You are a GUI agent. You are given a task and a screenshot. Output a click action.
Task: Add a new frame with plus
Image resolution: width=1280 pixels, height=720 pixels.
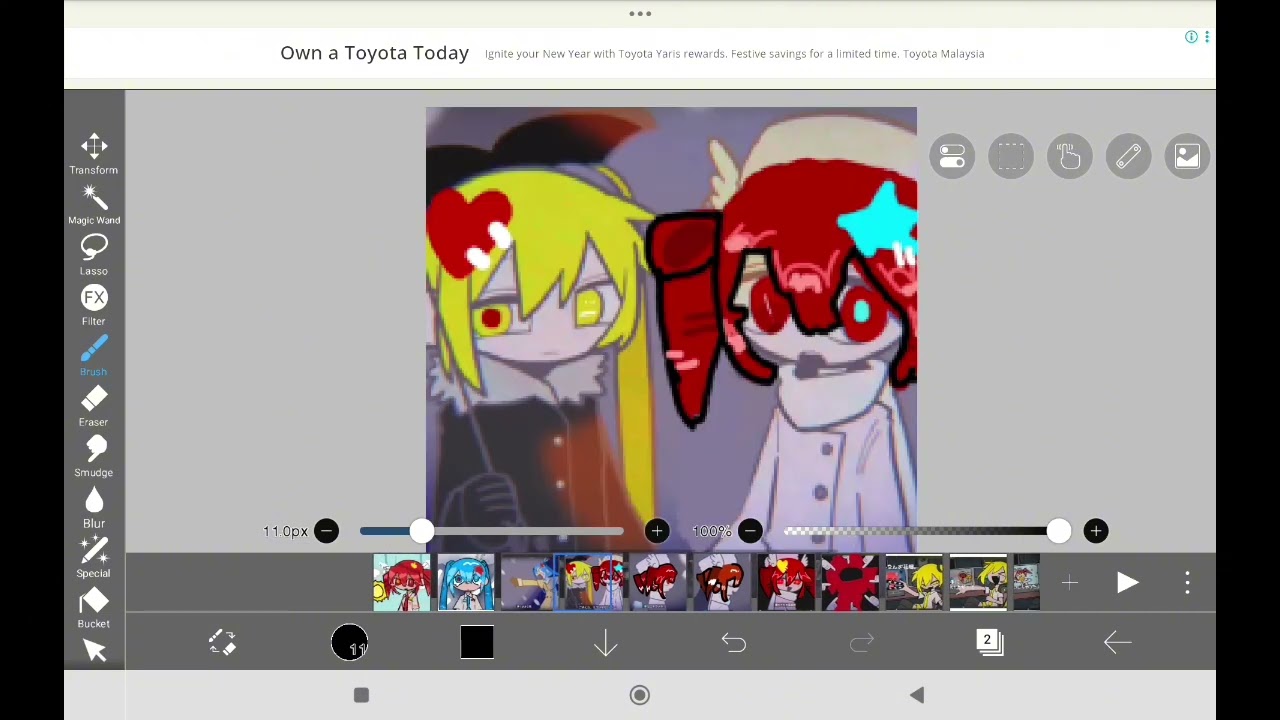(x=1070, y=583)
